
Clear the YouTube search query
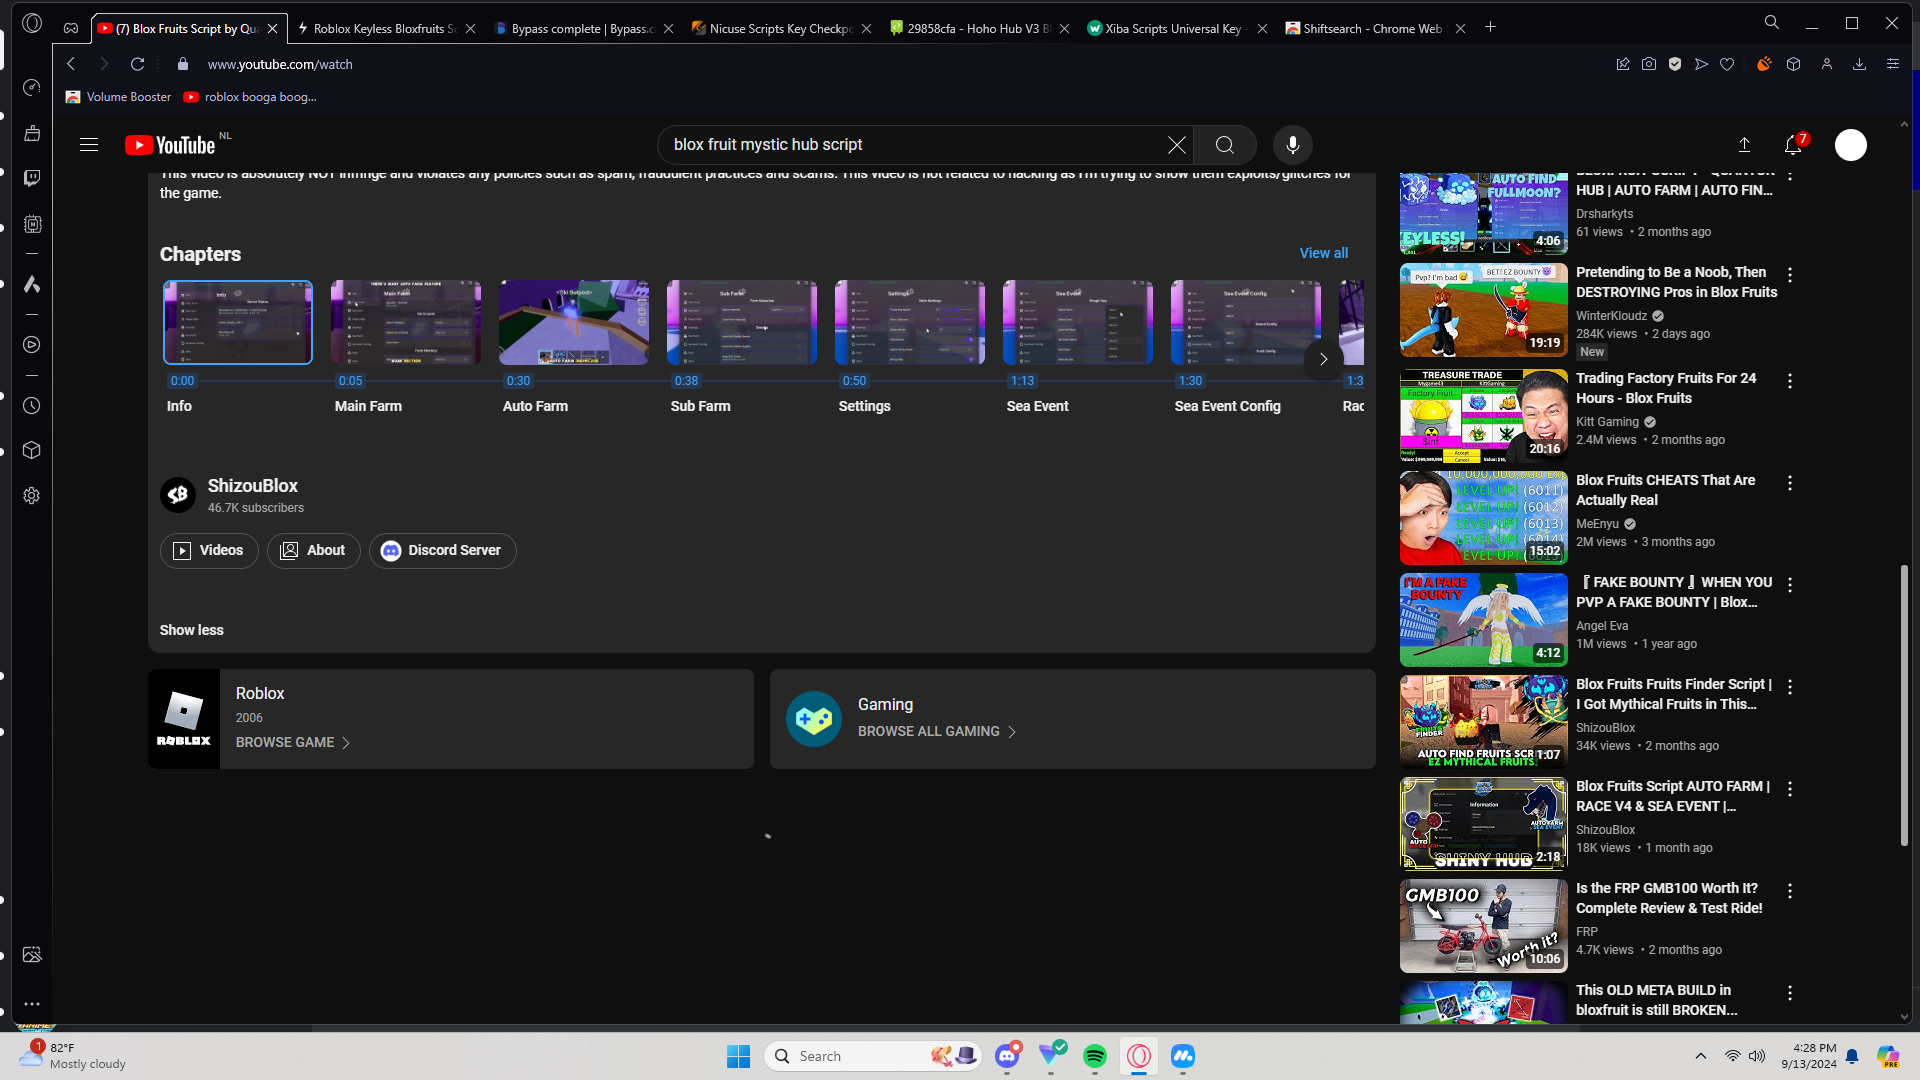point(1177,145)
